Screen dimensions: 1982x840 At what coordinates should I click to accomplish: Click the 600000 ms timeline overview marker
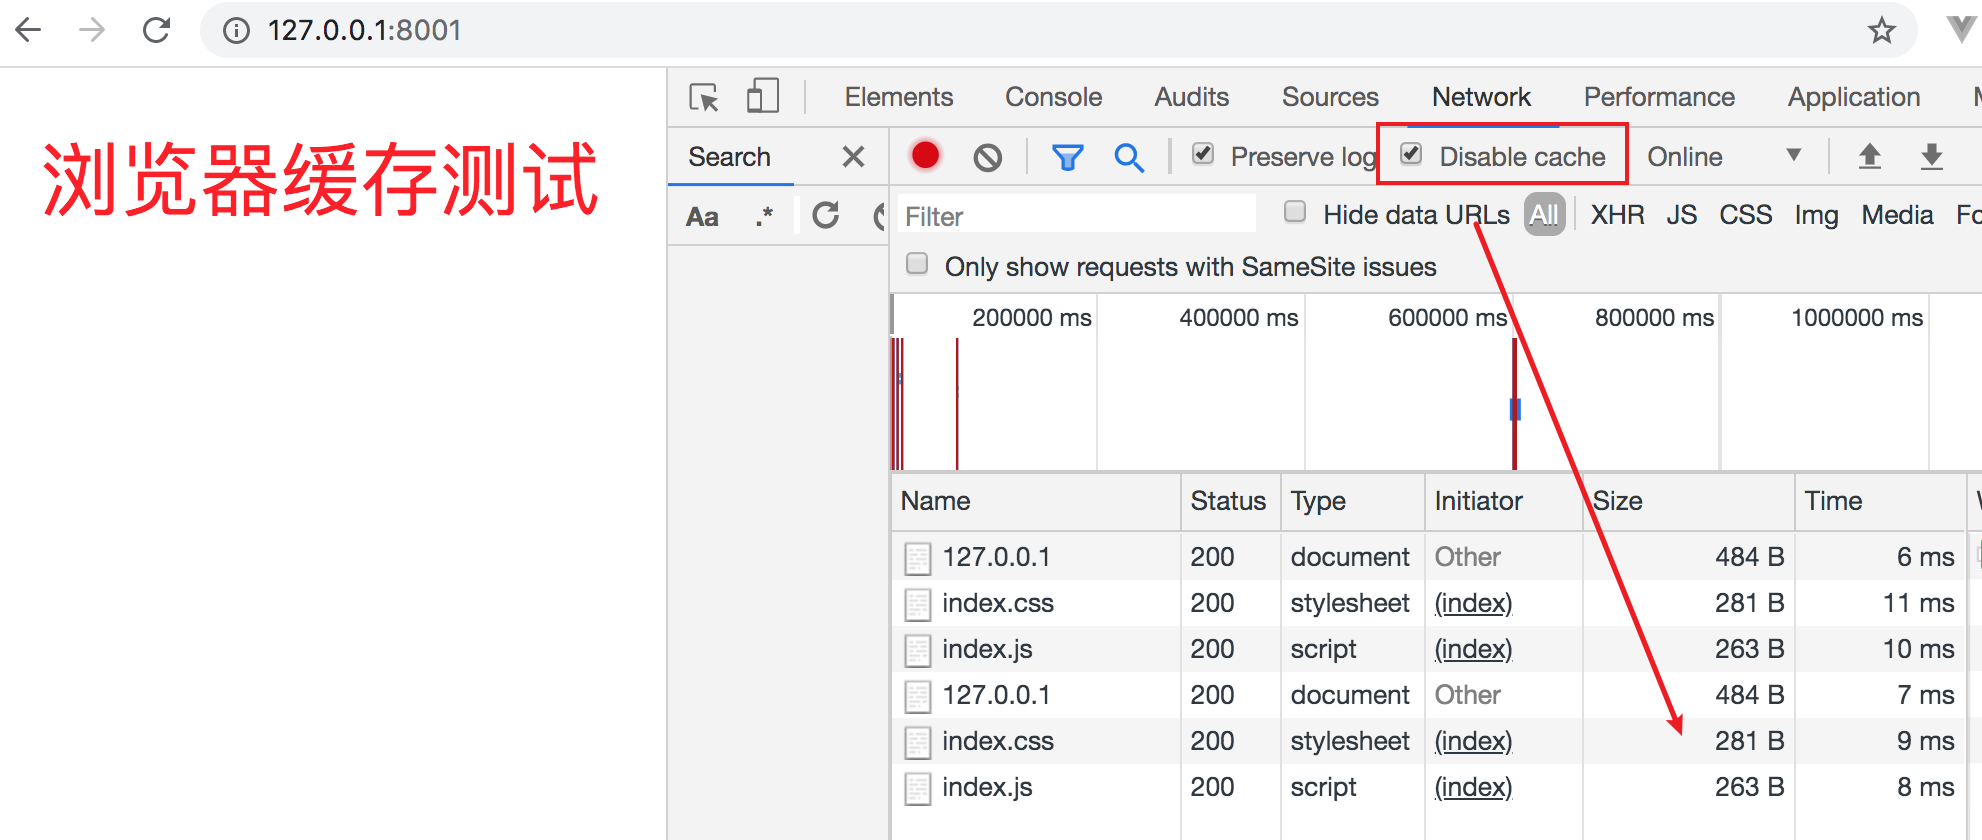(x=1447, y=318)
